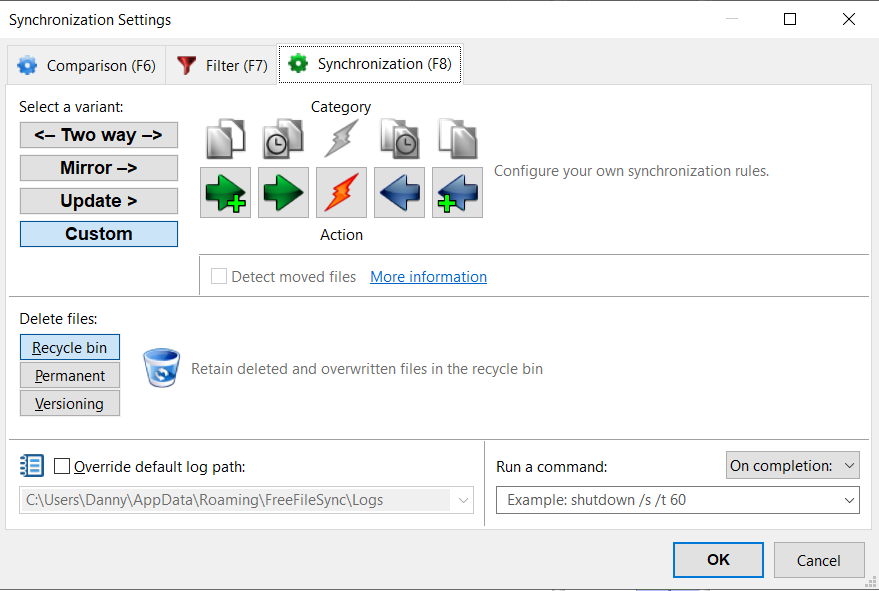Confirm settings with OK button
The image size is (879, 591).
[718, 560]
